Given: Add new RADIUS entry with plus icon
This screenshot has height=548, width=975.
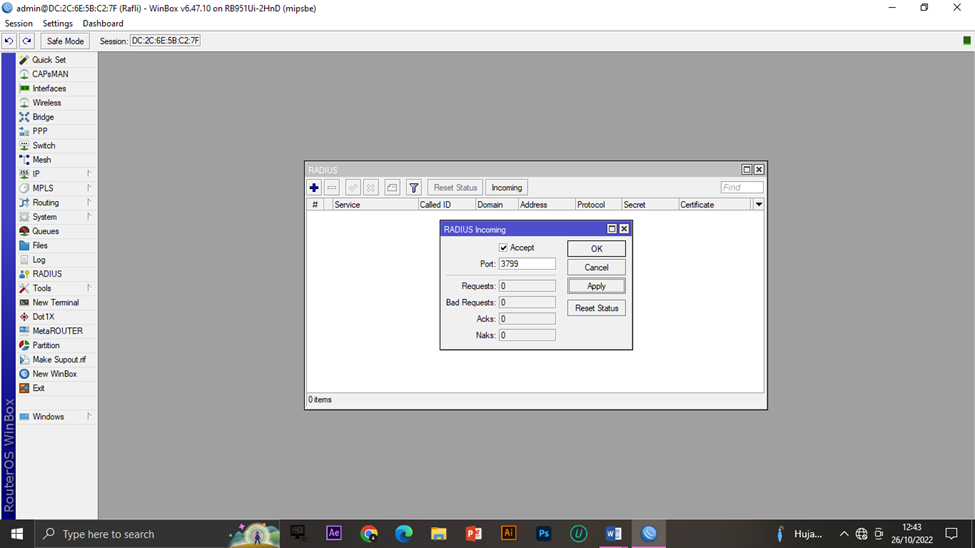Looking at the screenshot, I should click(314, 188).
